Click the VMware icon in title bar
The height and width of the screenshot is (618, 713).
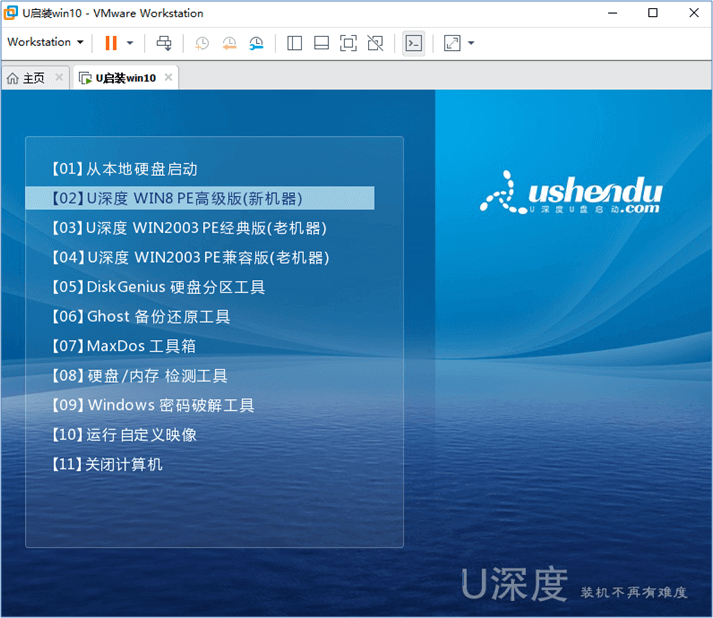click(x=10, y=13)
